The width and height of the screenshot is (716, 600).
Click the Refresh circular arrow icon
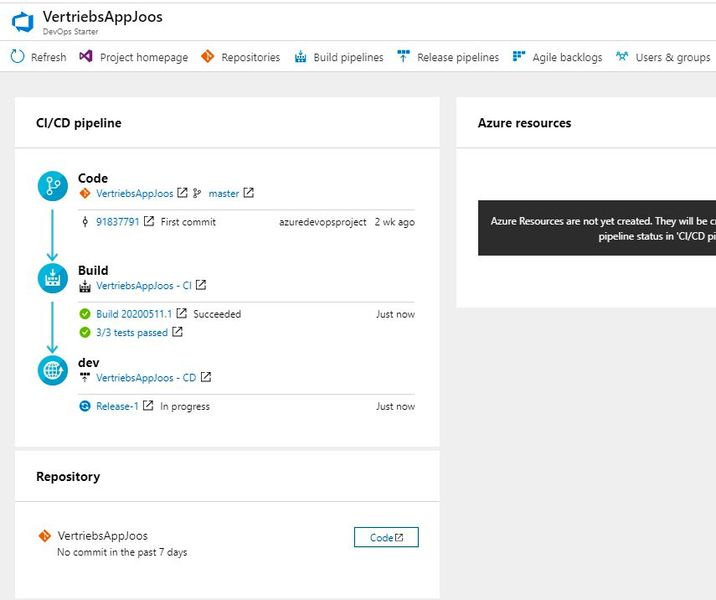17,57
